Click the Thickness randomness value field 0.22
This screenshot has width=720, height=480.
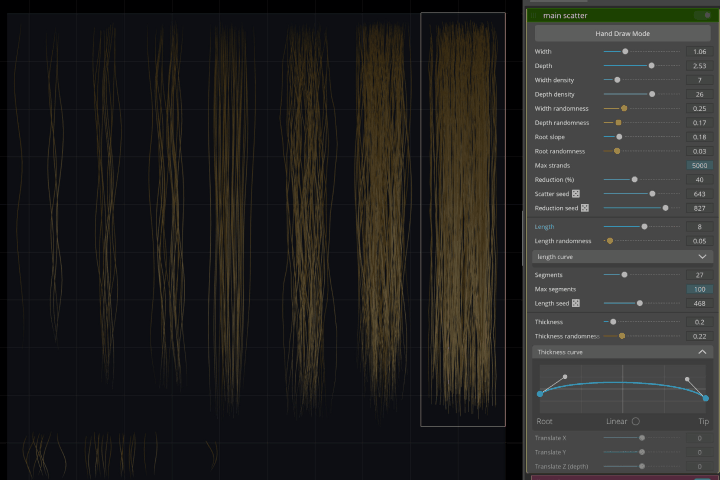pos(699,336)
